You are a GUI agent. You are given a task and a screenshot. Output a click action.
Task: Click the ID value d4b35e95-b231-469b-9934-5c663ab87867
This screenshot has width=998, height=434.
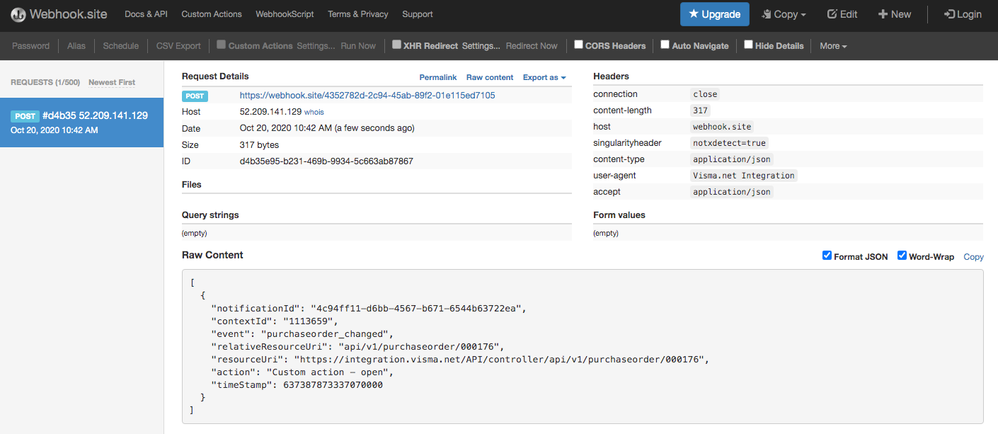tap(327, 162)
